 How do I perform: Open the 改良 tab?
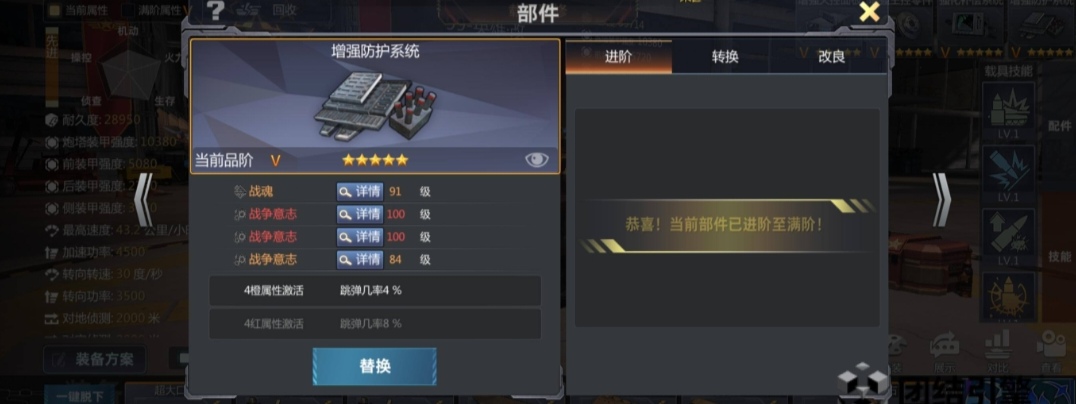click(x=832, y=57)
